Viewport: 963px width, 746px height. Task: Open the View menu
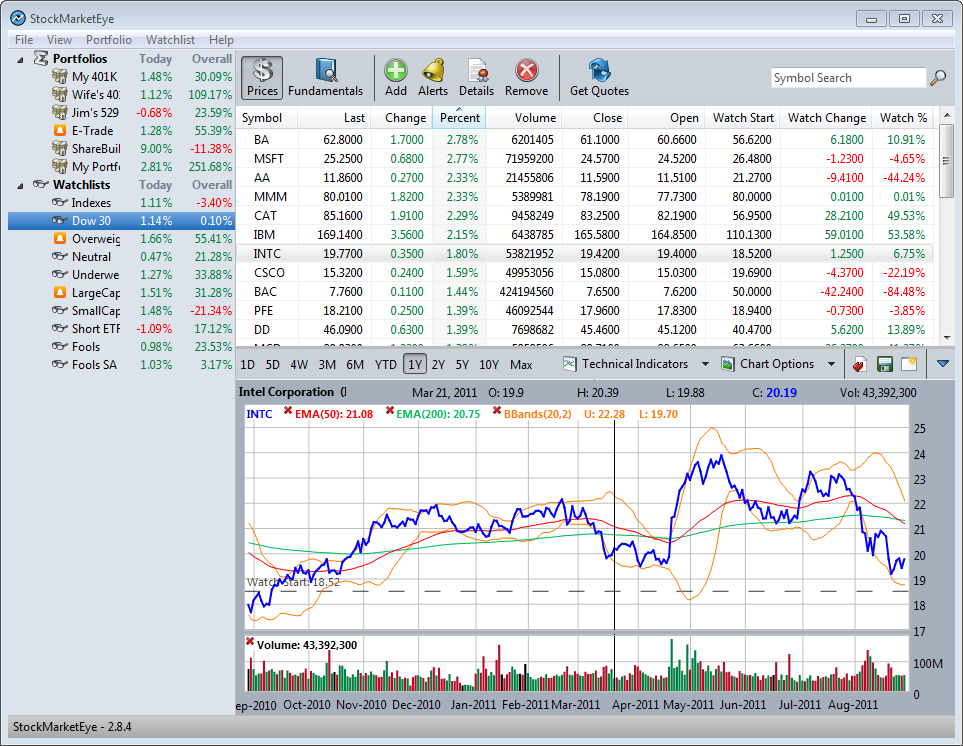click(59, 39)
